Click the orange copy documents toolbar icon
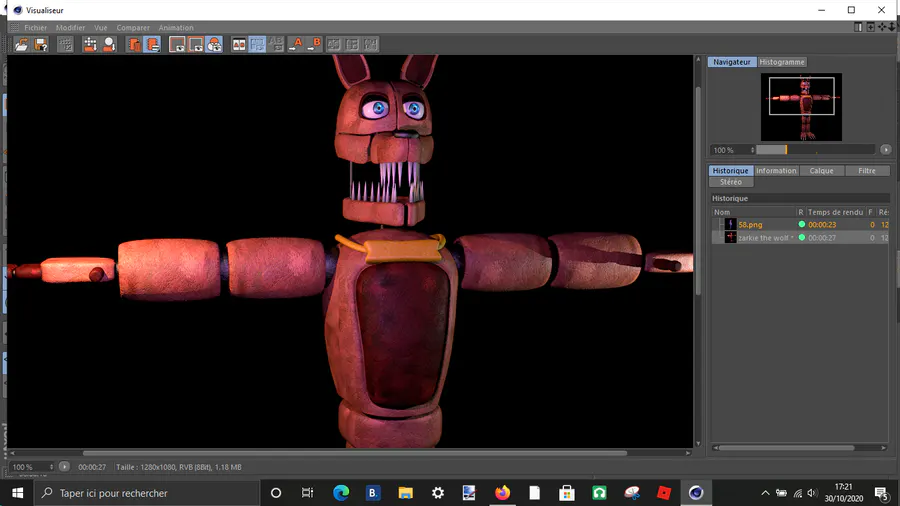Viewport: 900px width, 506px height. 134,45
